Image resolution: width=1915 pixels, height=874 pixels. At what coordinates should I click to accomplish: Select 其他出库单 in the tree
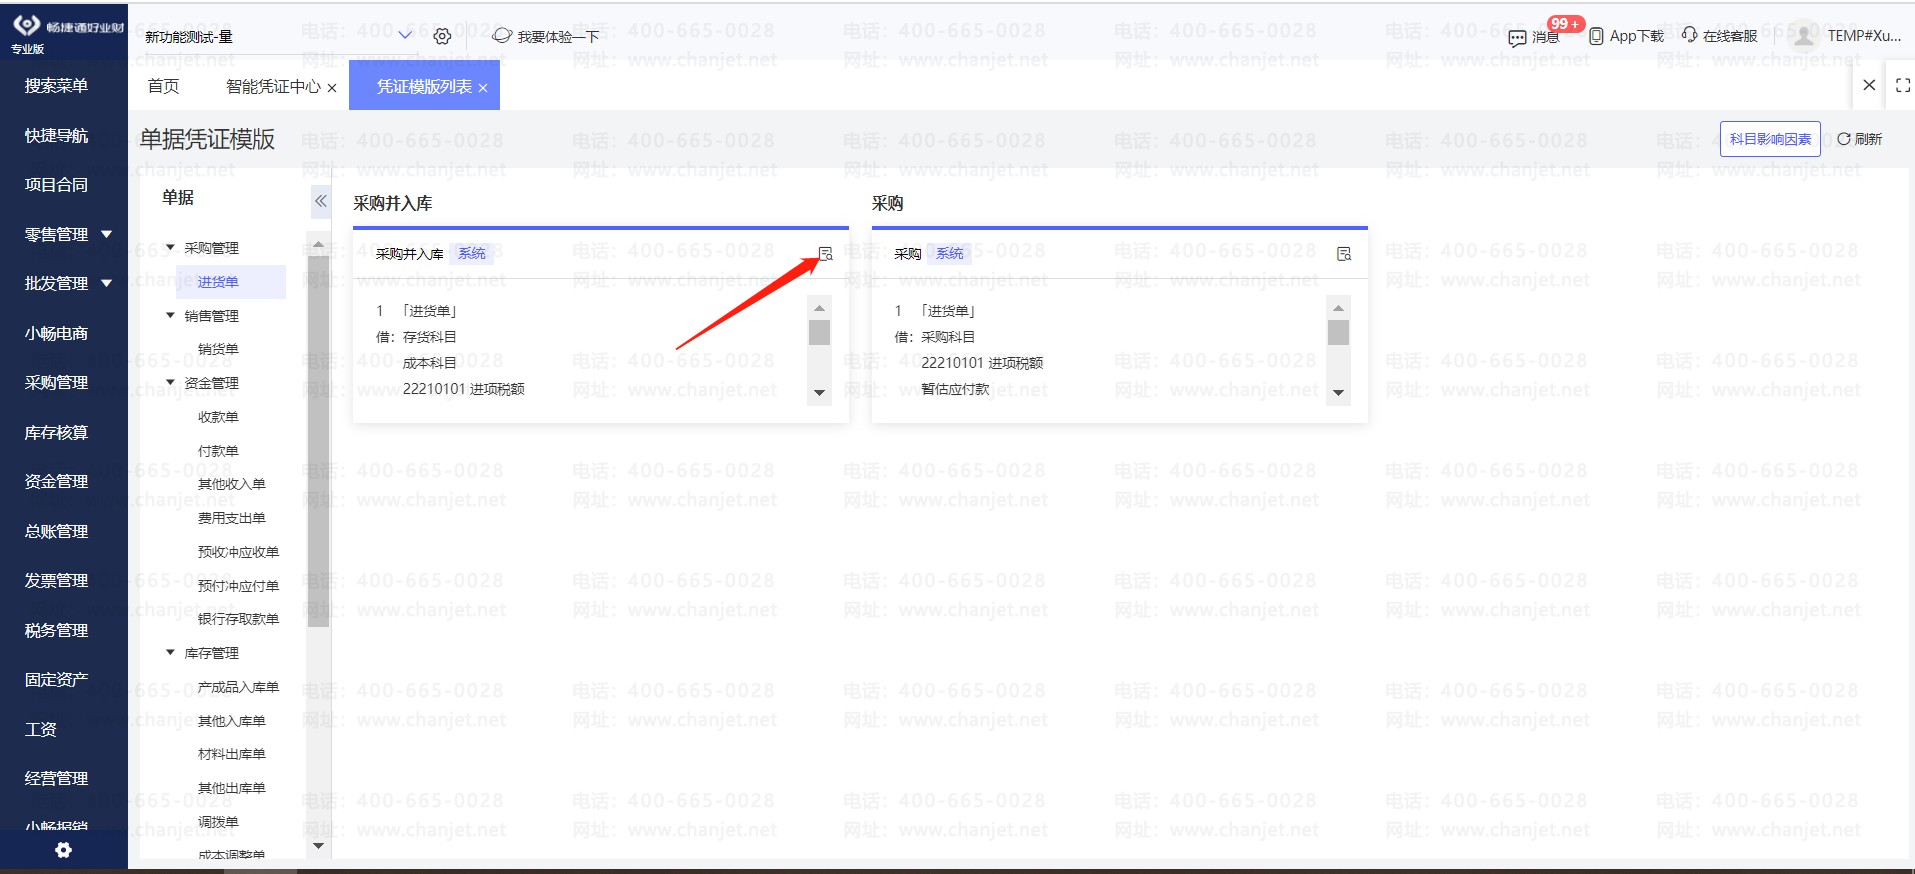[x=232, y=788]
